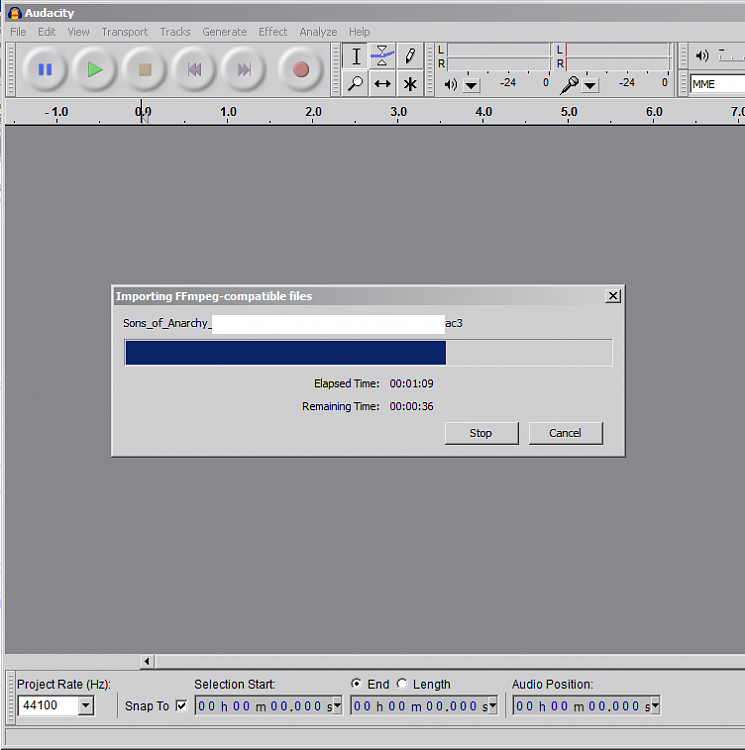Click the input recording level meter
This screenshot has width=745, height=750.
(618, 56)
